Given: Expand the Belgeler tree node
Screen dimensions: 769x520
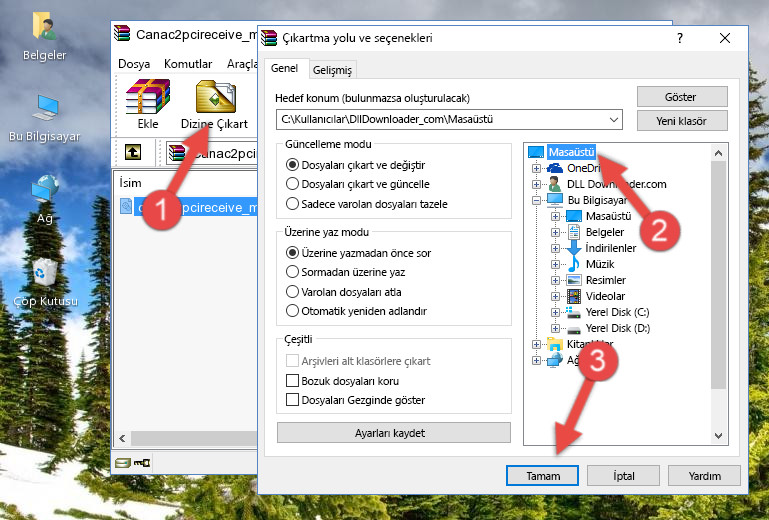Looking at the screenshot, I should 555,233.
